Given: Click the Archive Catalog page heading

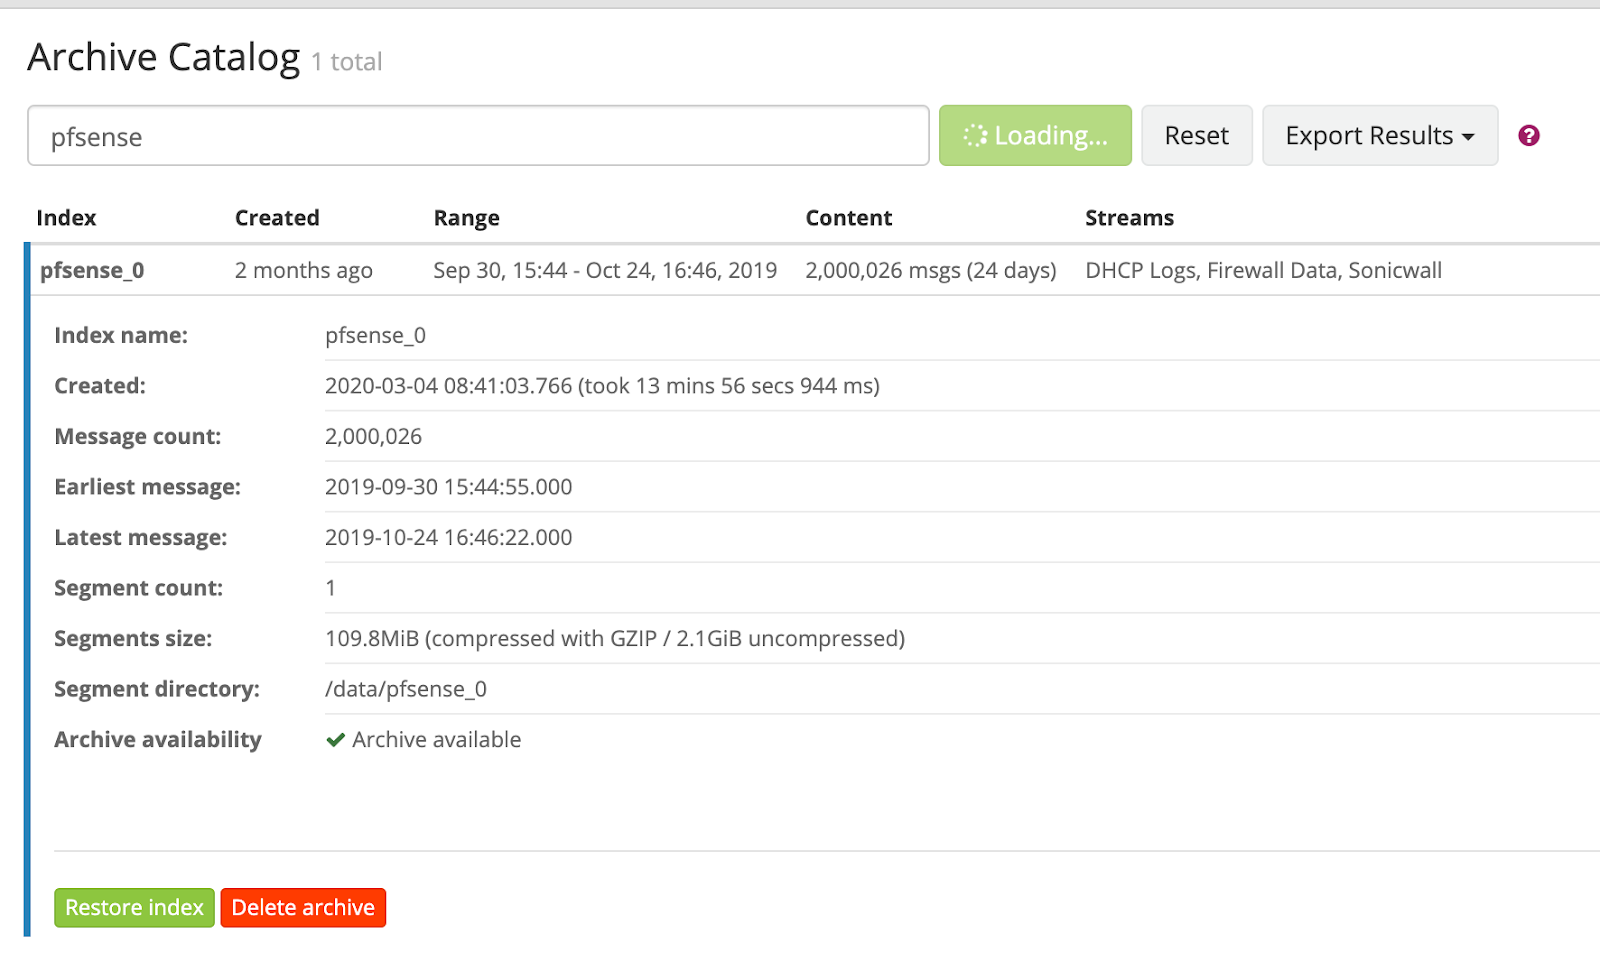Looking at the screenshot, I should click(164, 58).
